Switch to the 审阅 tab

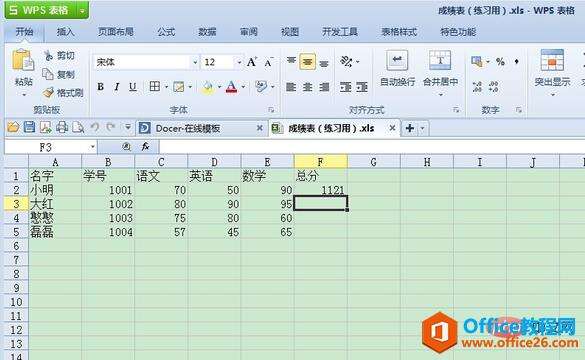pos(248,32)
